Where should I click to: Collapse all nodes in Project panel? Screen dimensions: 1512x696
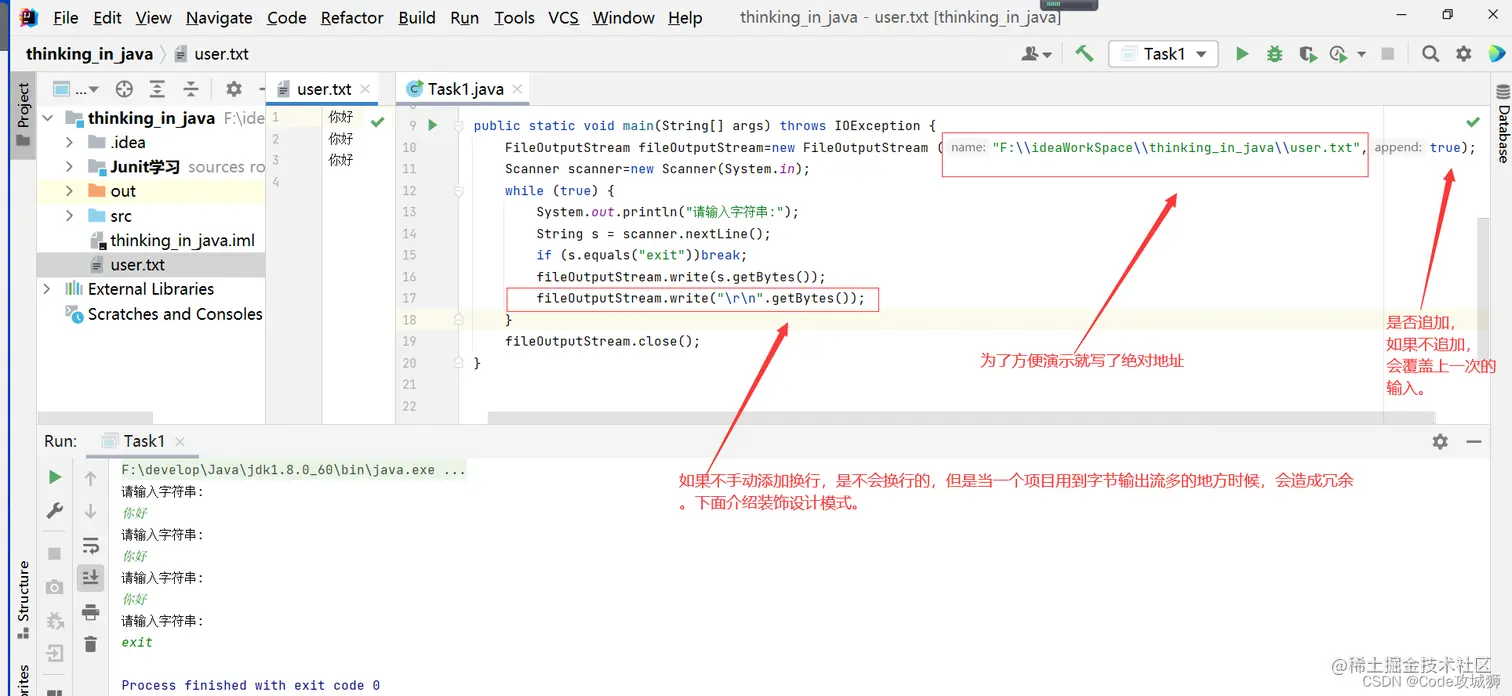[190, 89]
